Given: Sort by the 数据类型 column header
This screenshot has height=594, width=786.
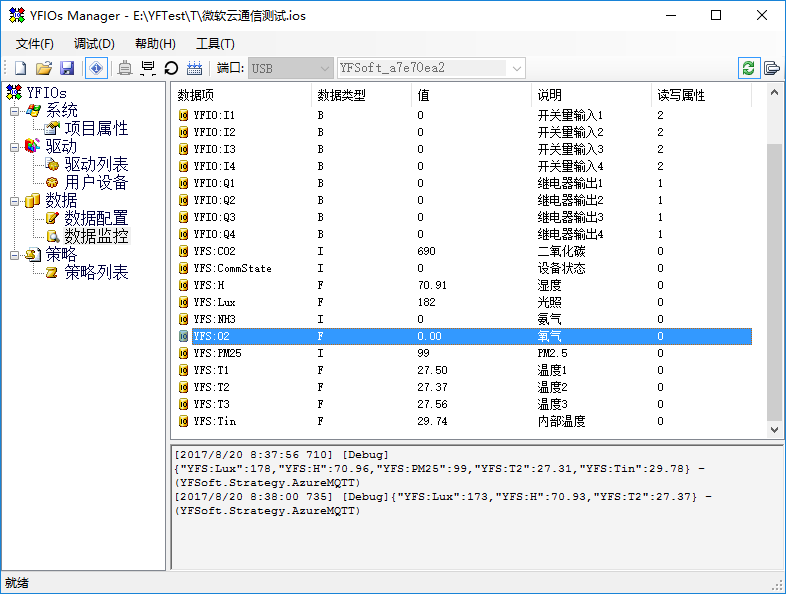Looking at the screenshot, I should click(362, 95).
